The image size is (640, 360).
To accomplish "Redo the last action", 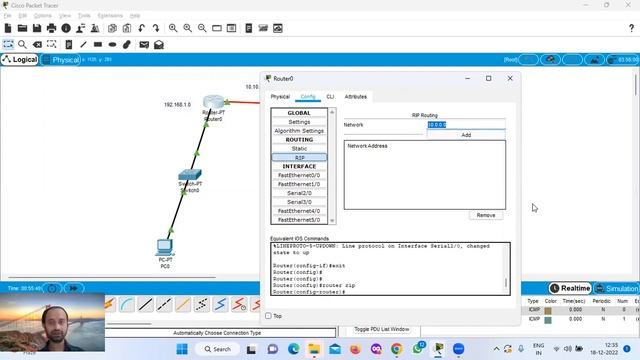I will coord(156,28).
